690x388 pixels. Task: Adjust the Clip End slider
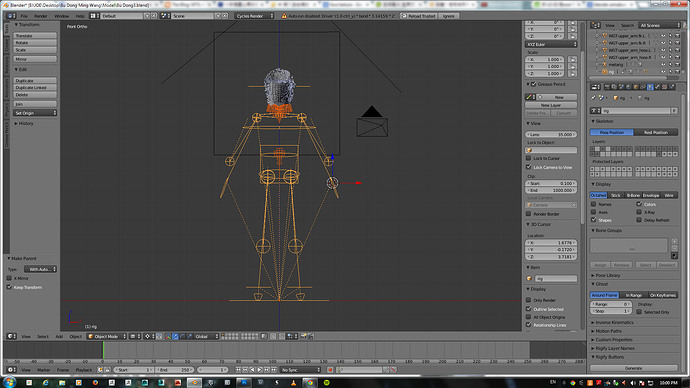[551, 190]
